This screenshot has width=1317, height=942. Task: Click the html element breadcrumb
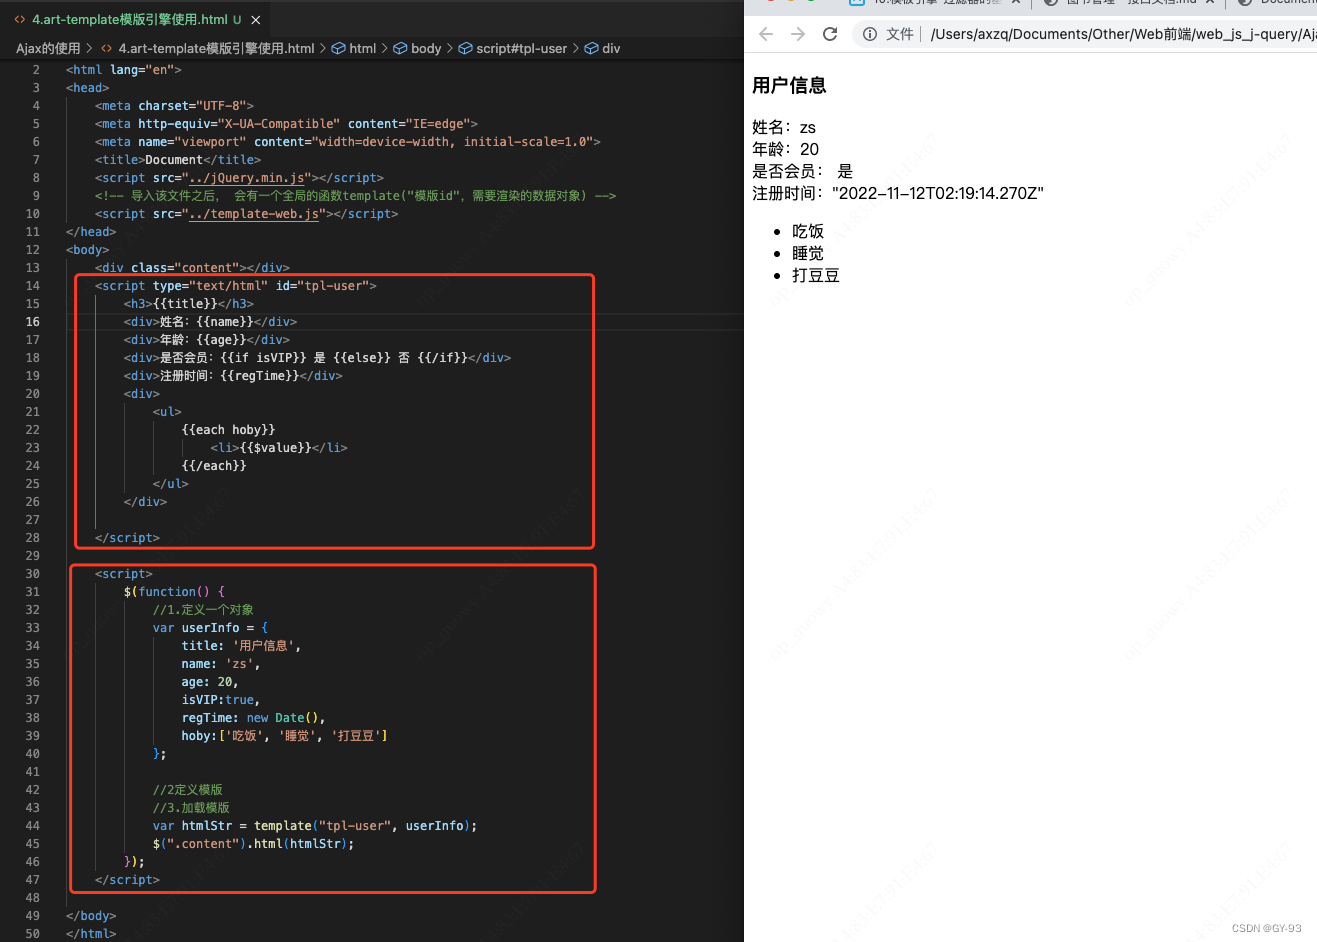[x=363, y=48]
